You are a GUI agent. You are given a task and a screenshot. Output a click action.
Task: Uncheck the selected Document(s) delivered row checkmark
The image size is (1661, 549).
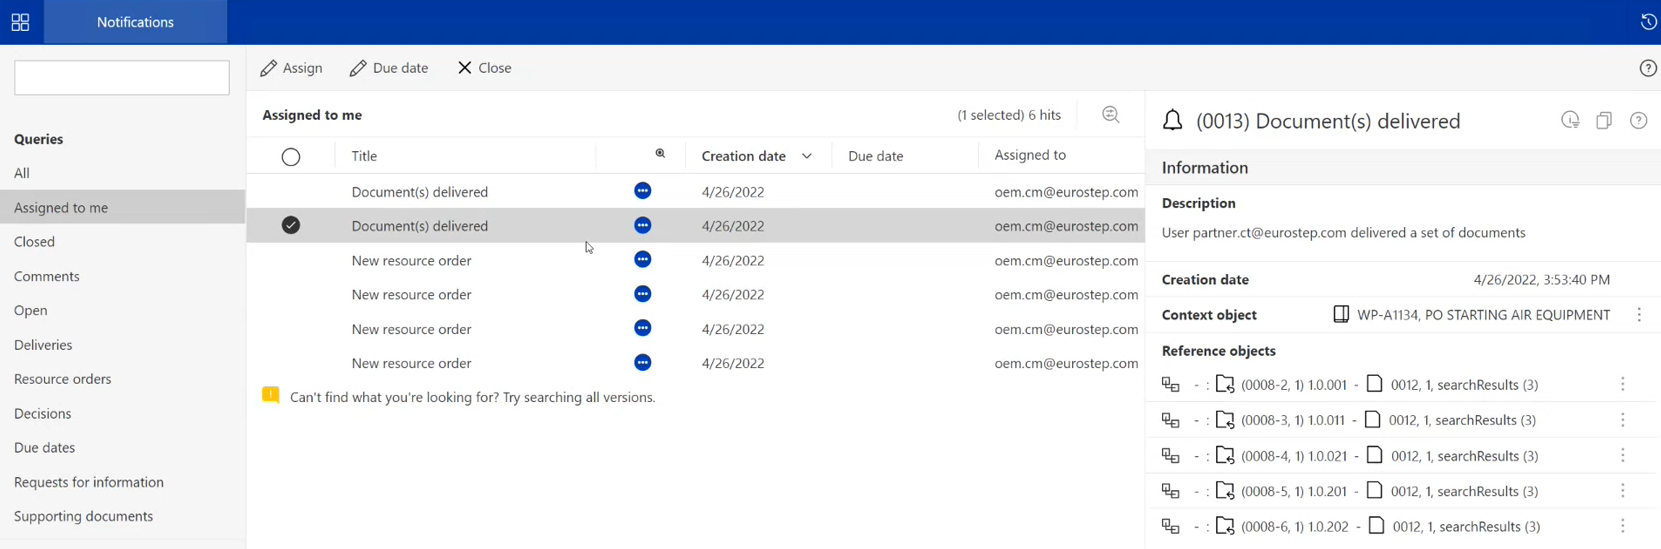291,226
